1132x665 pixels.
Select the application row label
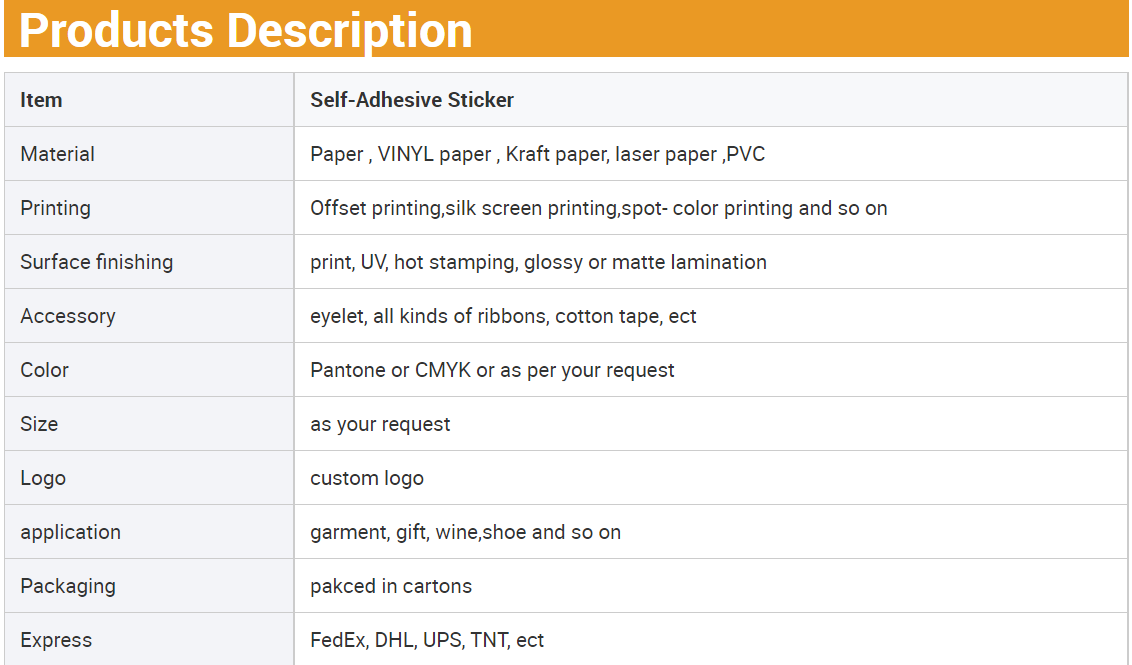point(70,532)
